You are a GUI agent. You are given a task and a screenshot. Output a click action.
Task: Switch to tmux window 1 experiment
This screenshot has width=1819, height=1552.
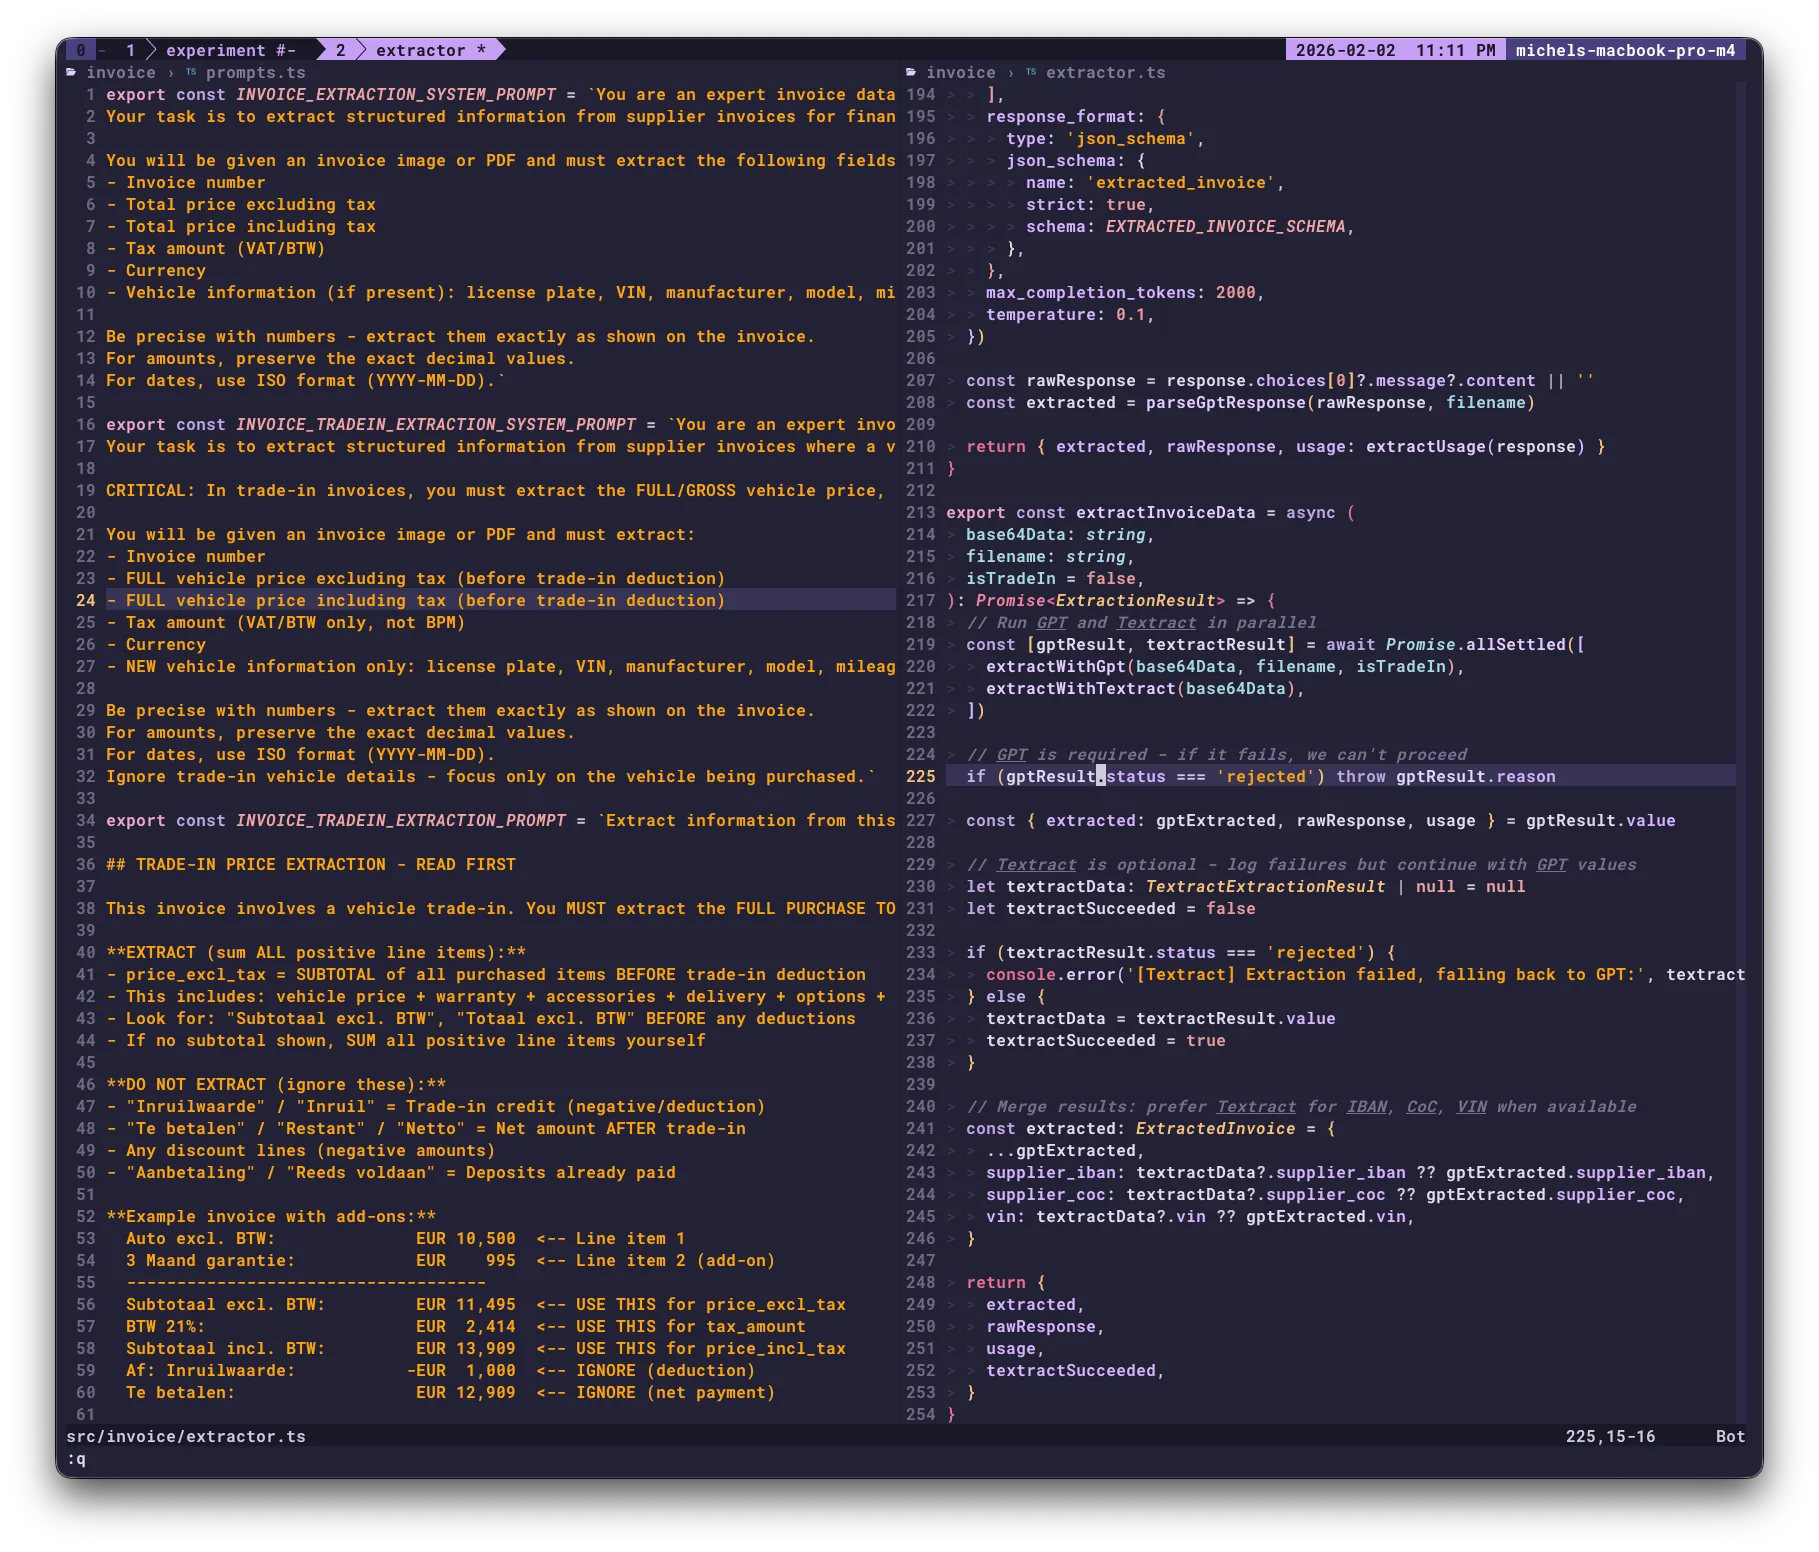[x=211, y=50]
